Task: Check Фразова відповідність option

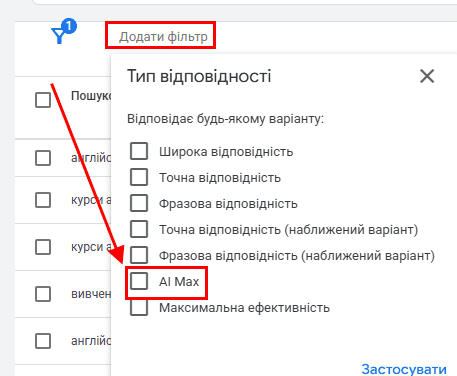Action: tap(139, 203)
